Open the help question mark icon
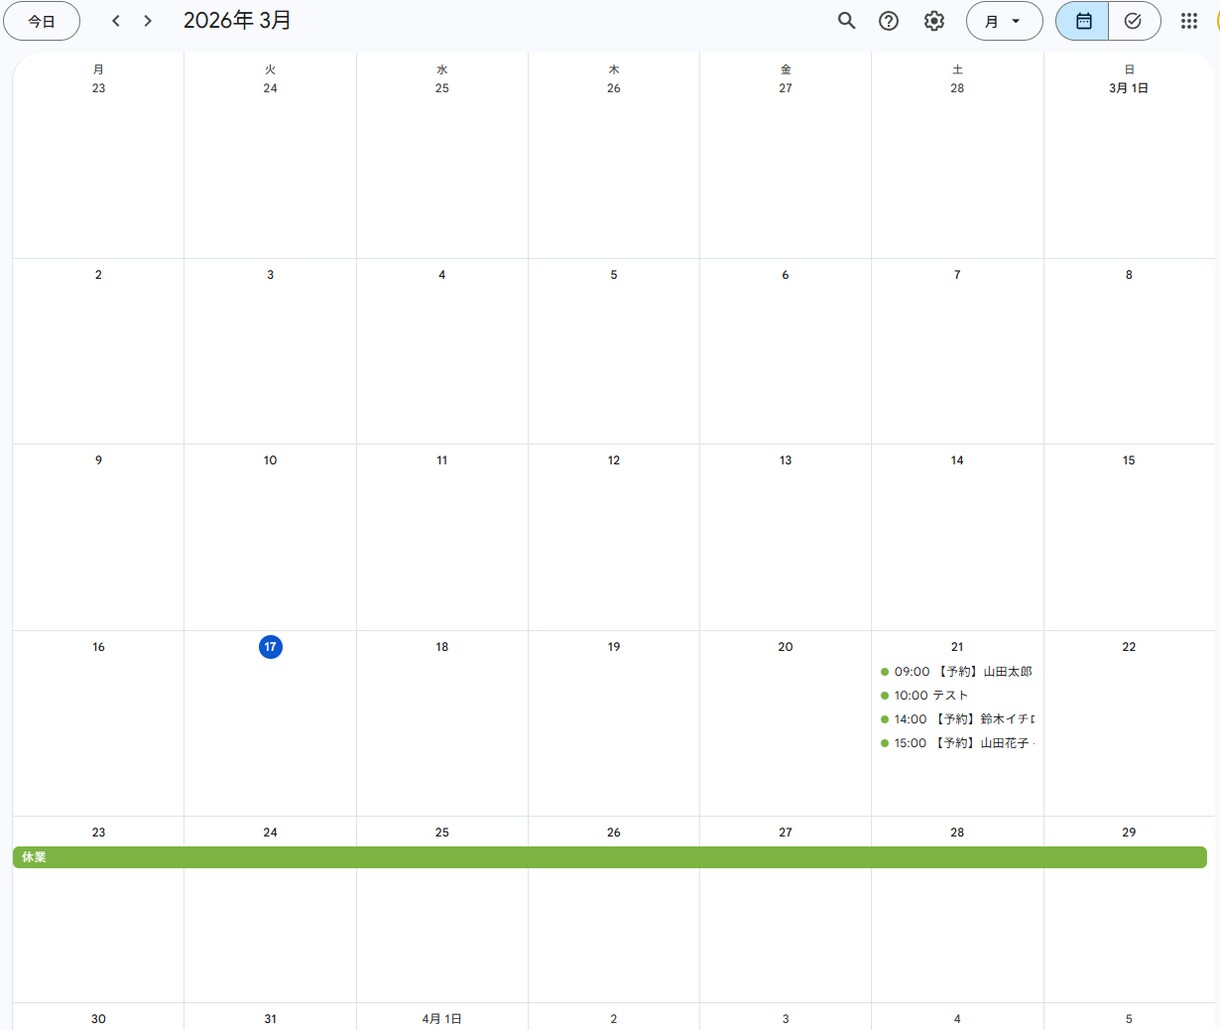Viewport: 1220px width, 1030px height. click(889, 21)
